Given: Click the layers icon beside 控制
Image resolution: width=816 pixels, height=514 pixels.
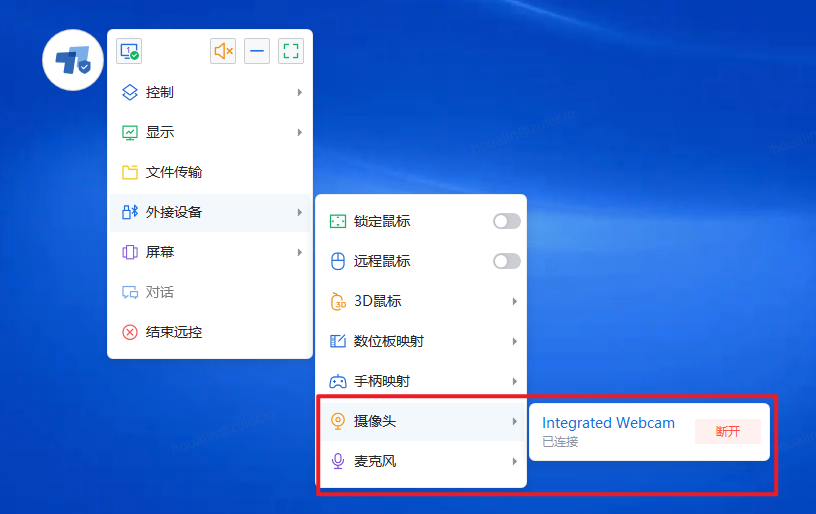Looking at the screenshot, I should (130, 92).
